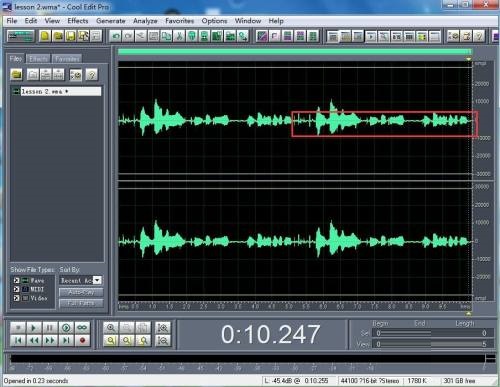Click the Save file floppy disk icon

pyautogui.click(x=70, y=36)
